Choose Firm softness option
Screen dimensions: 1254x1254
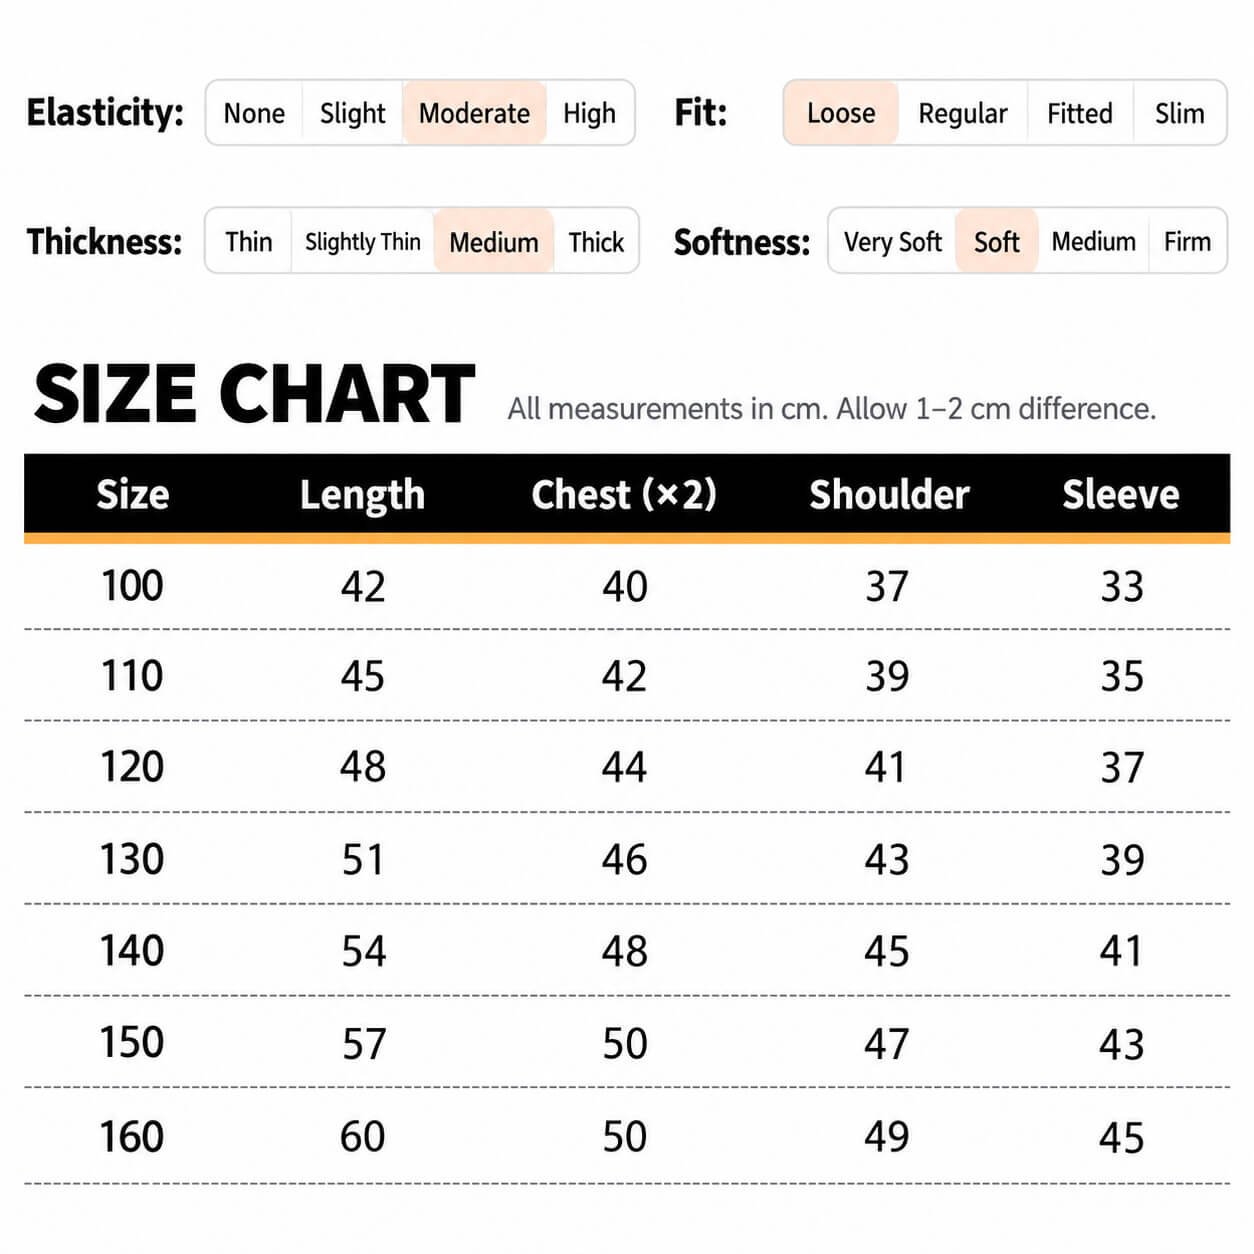click(x=1187, y=241)
